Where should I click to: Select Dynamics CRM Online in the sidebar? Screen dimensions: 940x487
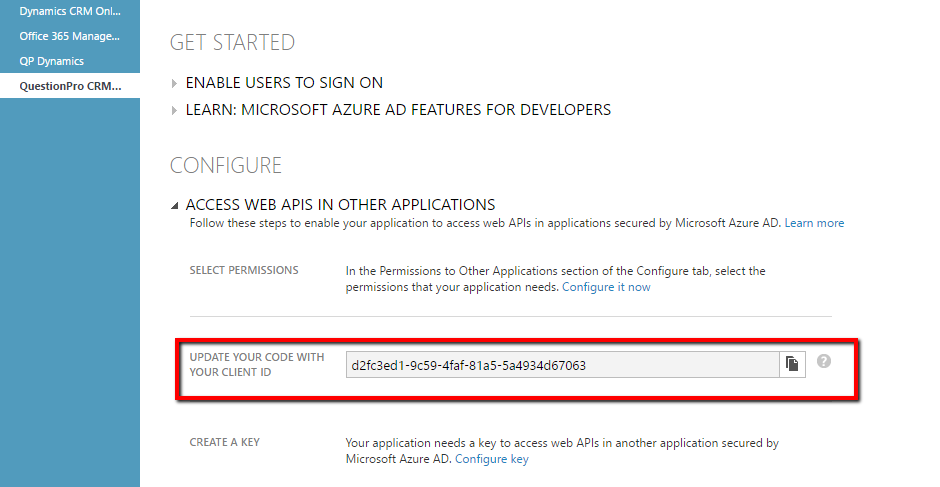tap(70, 11)
